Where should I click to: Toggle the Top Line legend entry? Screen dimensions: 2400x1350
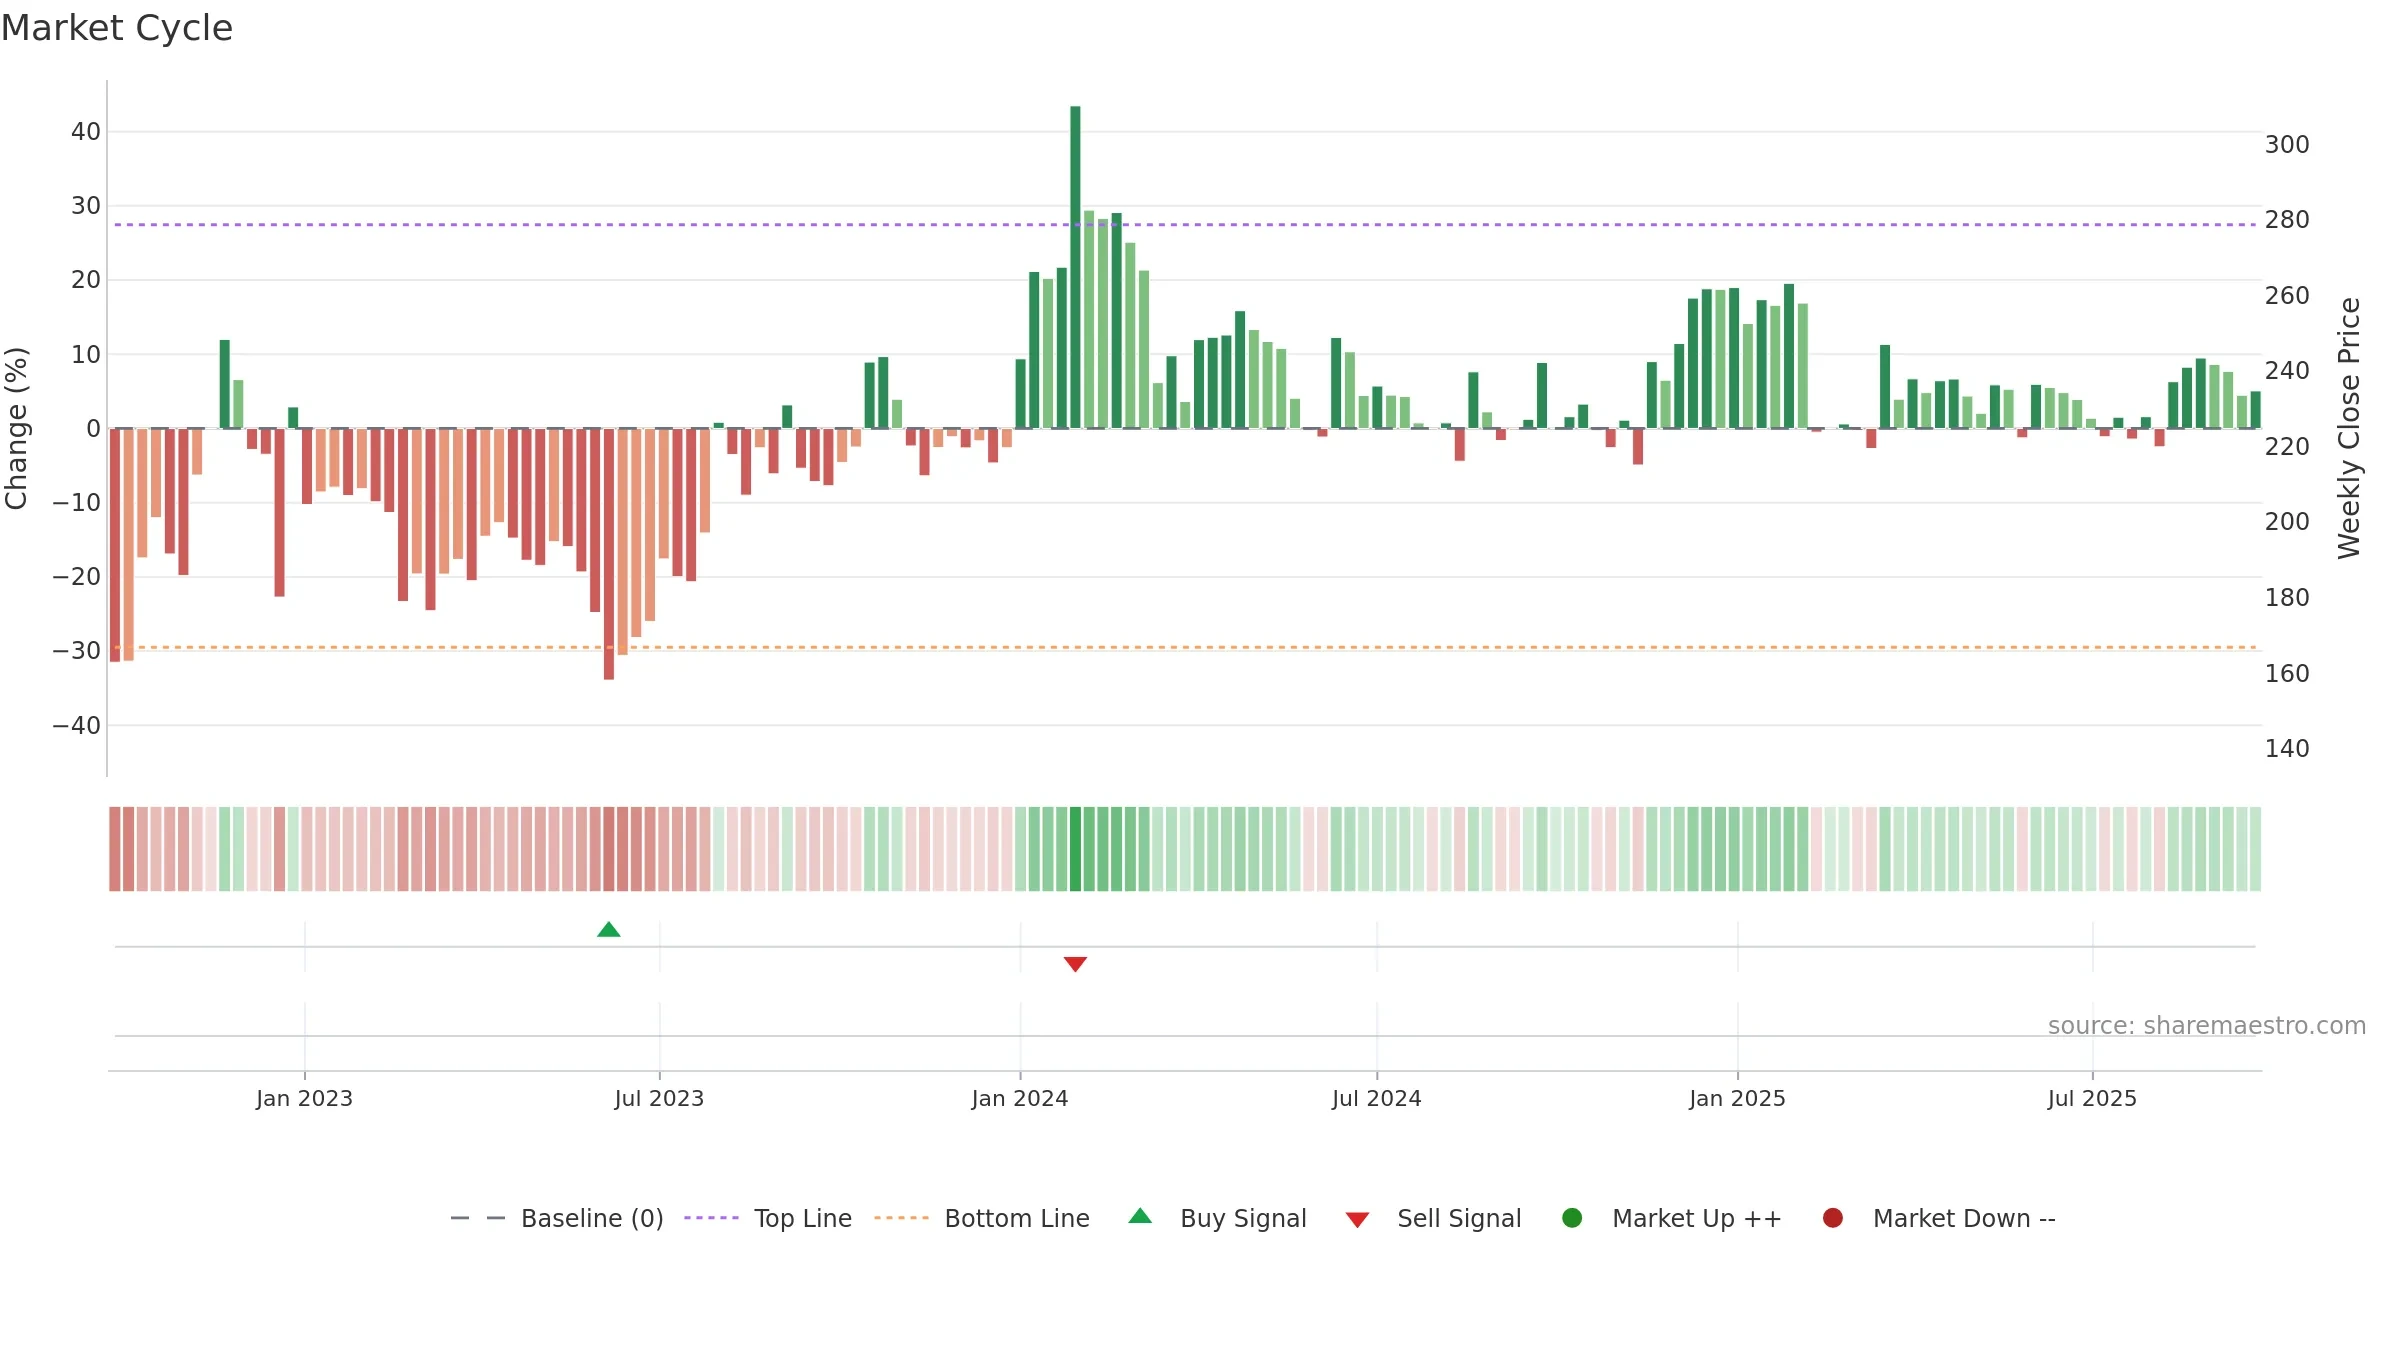[768, 1218]
